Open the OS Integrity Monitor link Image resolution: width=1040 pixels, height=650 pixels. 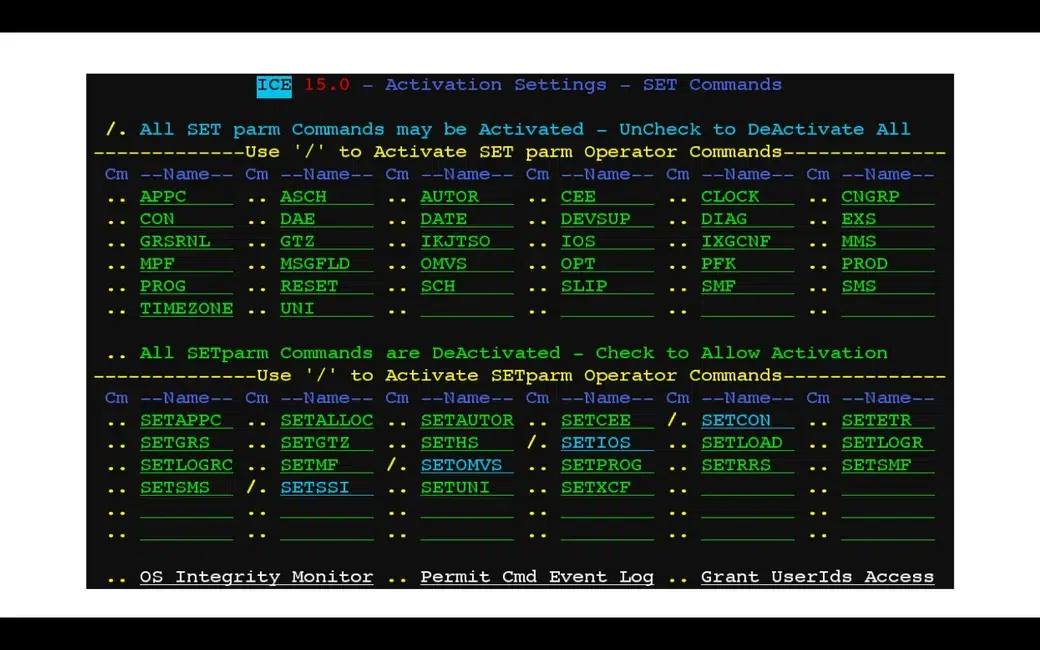[256, 577]
